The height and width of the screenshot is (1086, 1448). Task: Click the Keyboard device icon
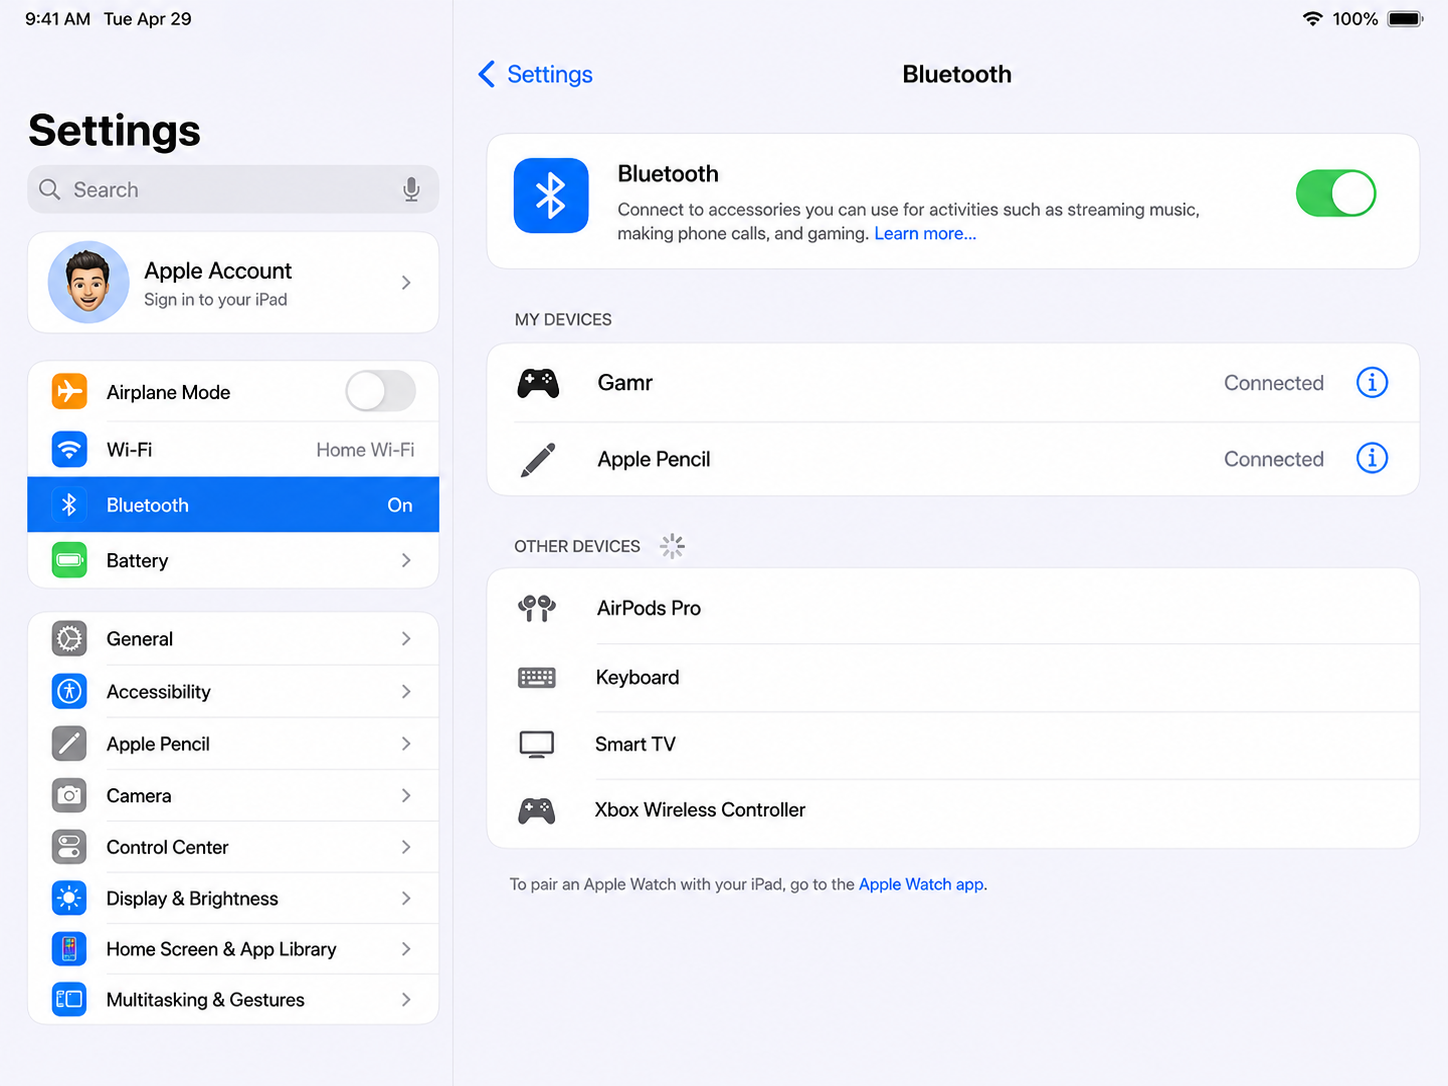[x=537, y=678]
